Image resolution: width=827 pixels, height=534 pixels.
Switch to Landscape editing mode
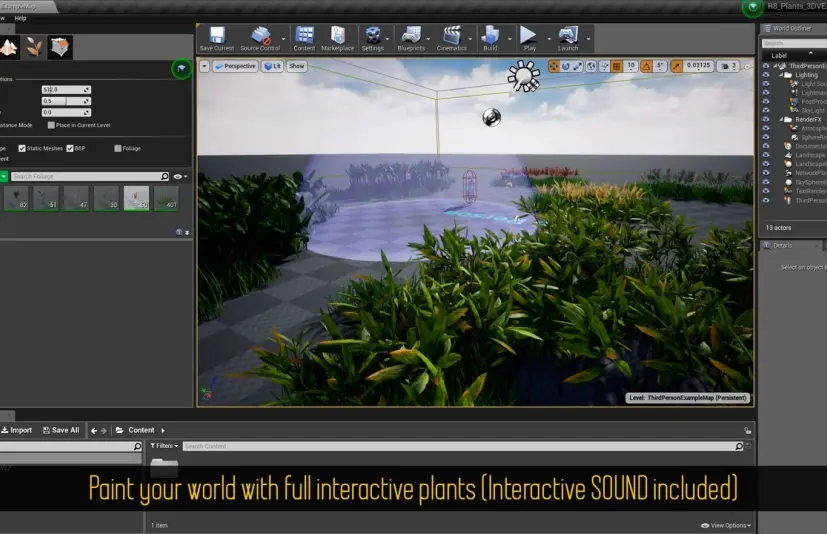[8, 47]
